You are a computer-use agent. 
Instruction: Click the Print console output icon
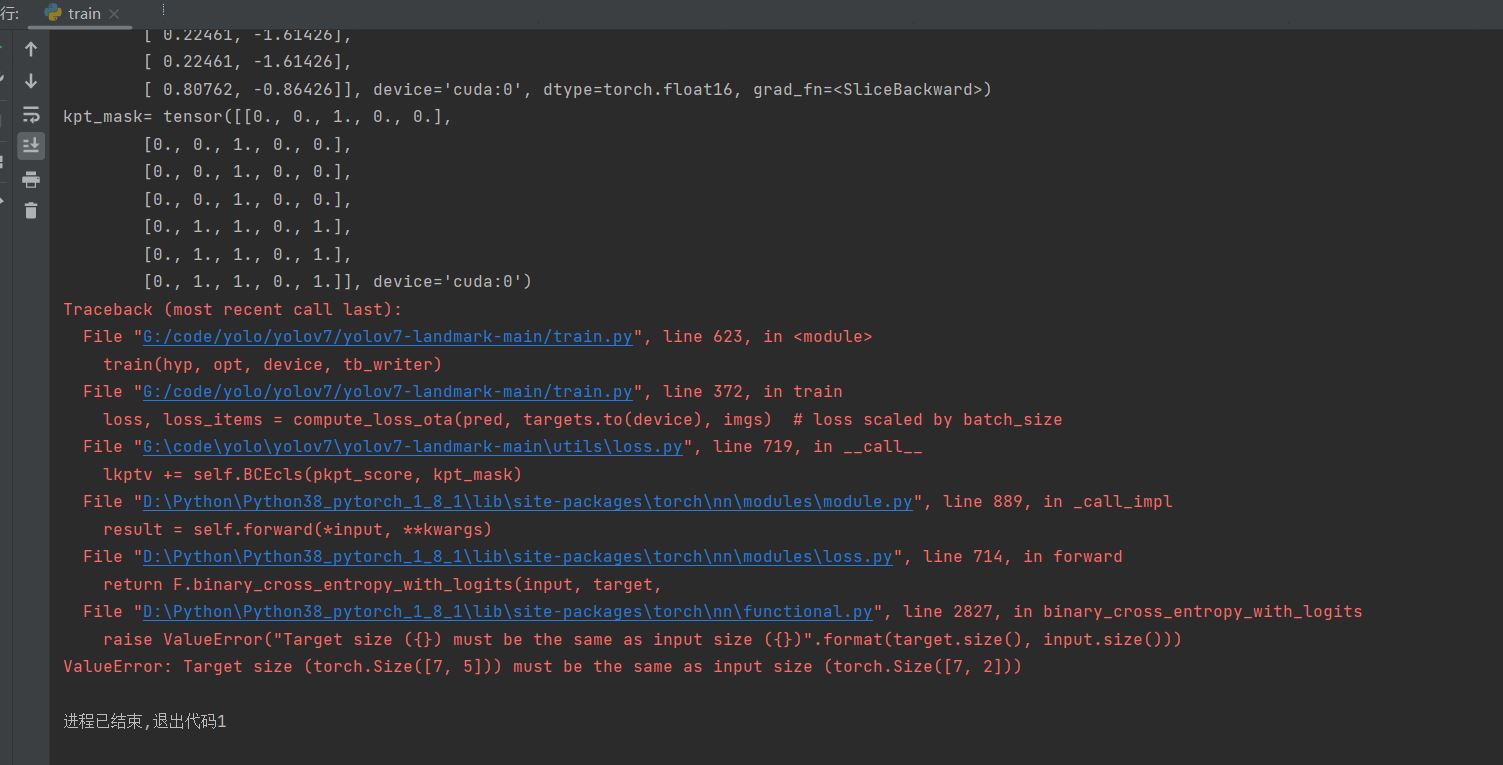click(31, 180)
